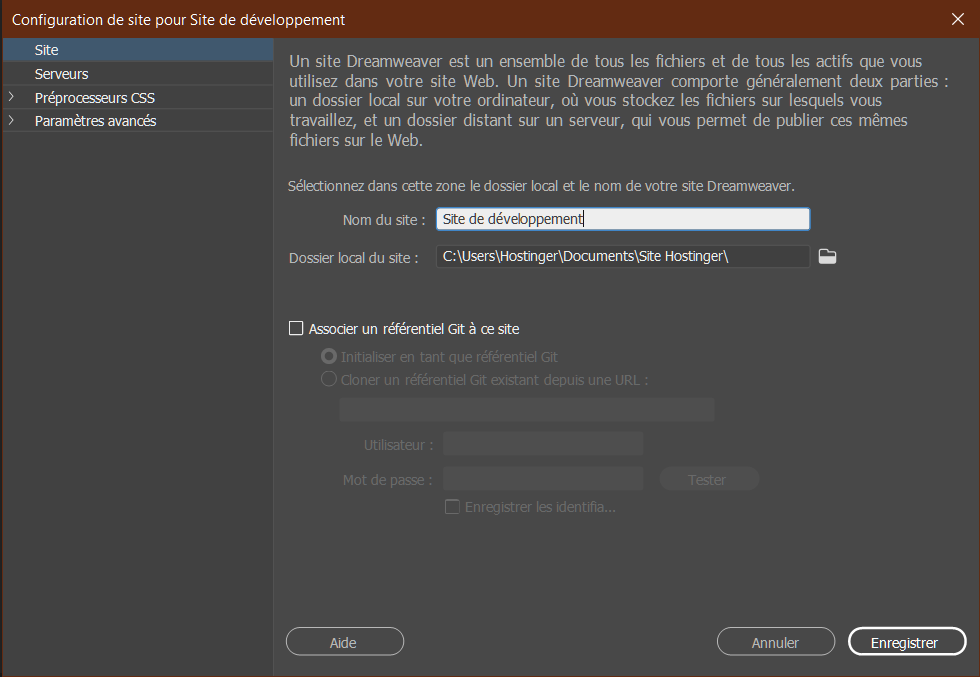980x677 pixels.
Task: Open the Préprocesseurs CSS settings
Action: 97,97
